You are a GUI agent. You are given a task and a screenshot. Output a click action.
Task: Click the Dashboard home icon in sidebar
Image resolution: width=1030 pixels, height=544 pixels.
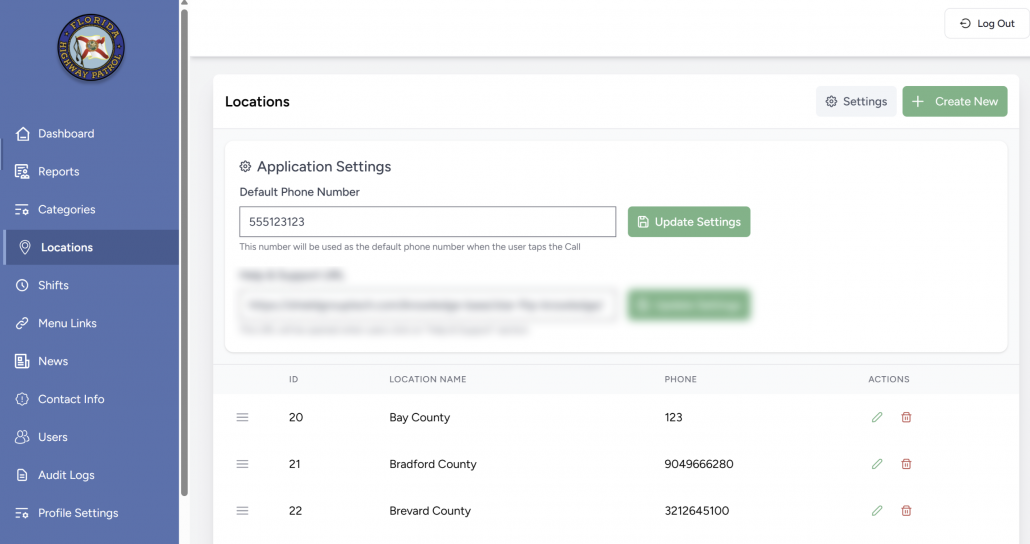(x=23, y=134)
